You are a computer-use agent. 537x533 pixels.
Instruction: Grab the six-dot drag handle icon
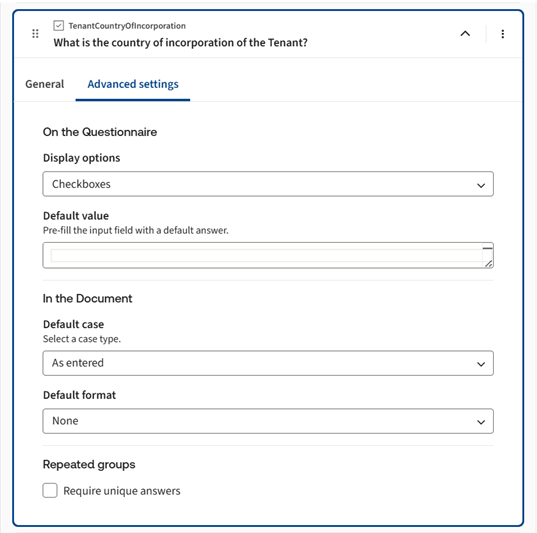coord(35,34)
